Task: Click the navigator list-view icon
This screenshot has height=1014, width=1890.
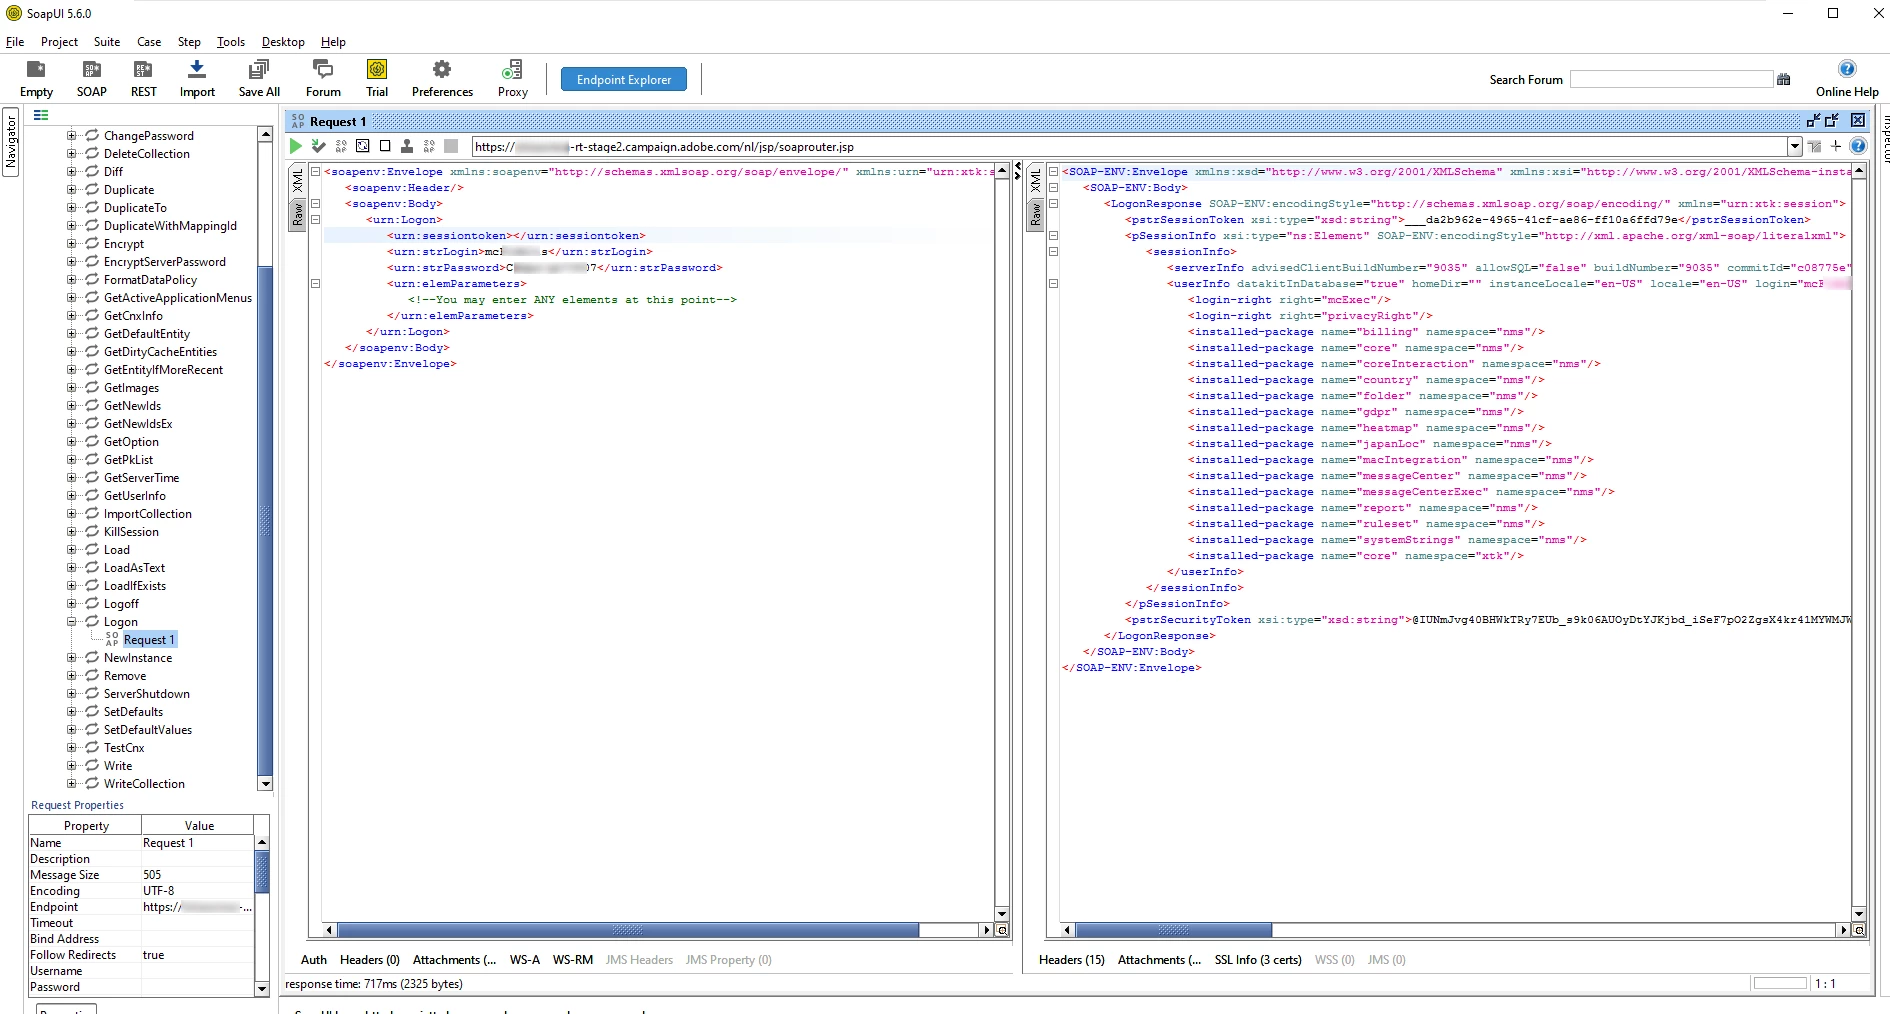Action: coord(41,116)
